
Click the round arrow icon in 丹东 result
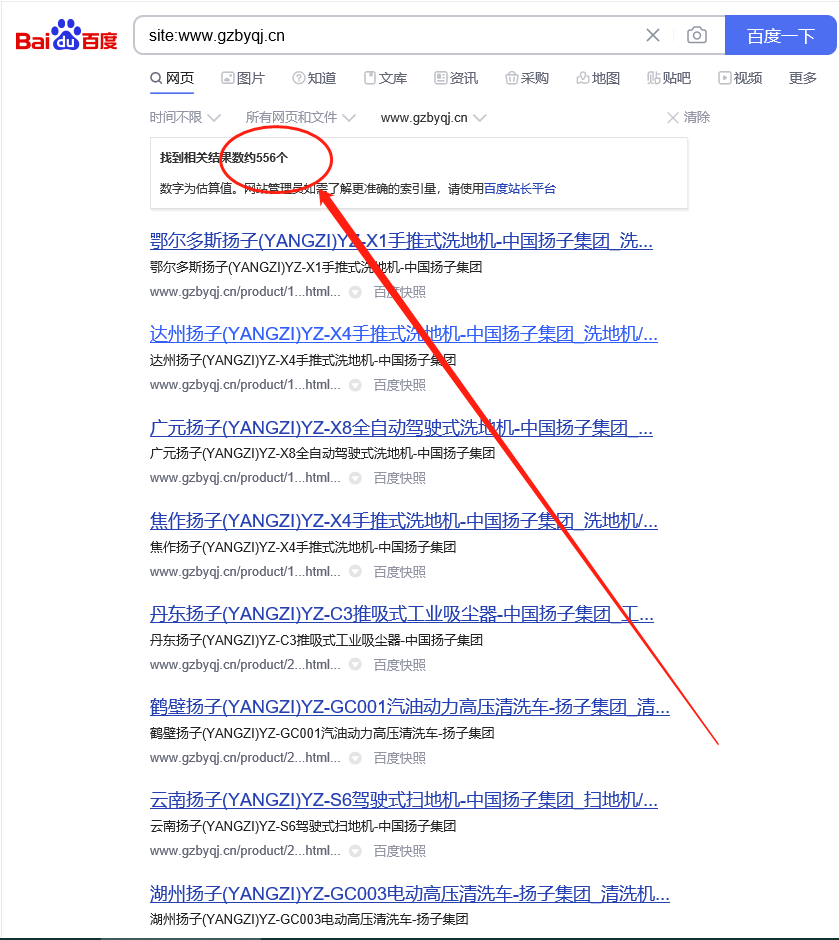355,665
